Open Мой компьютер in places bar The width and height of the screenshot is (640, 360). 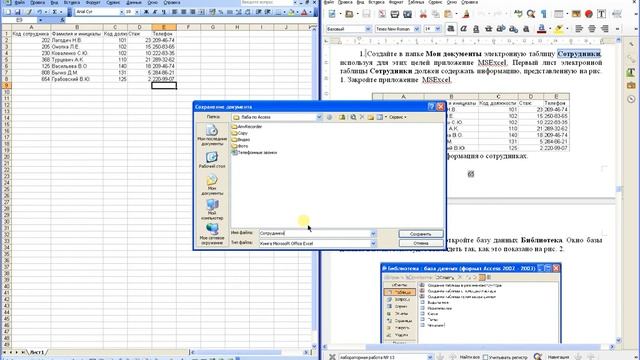(212, 209)
